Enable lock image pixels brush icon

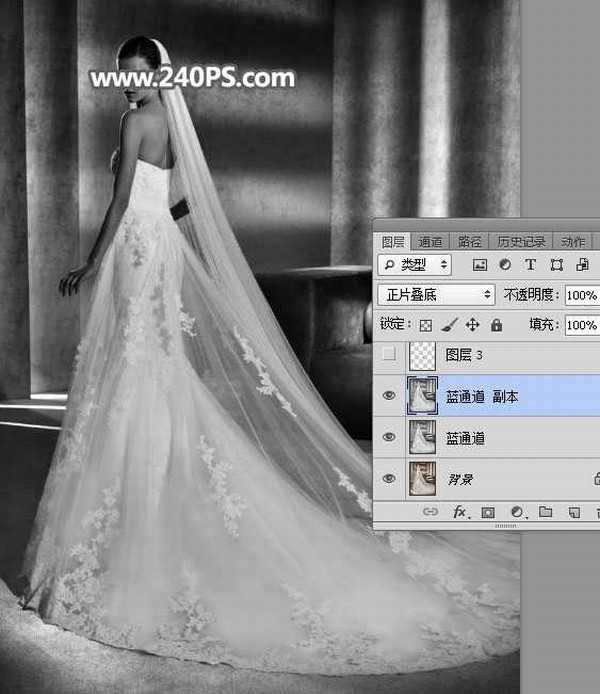pyautogui.click(x=449, y=325)
